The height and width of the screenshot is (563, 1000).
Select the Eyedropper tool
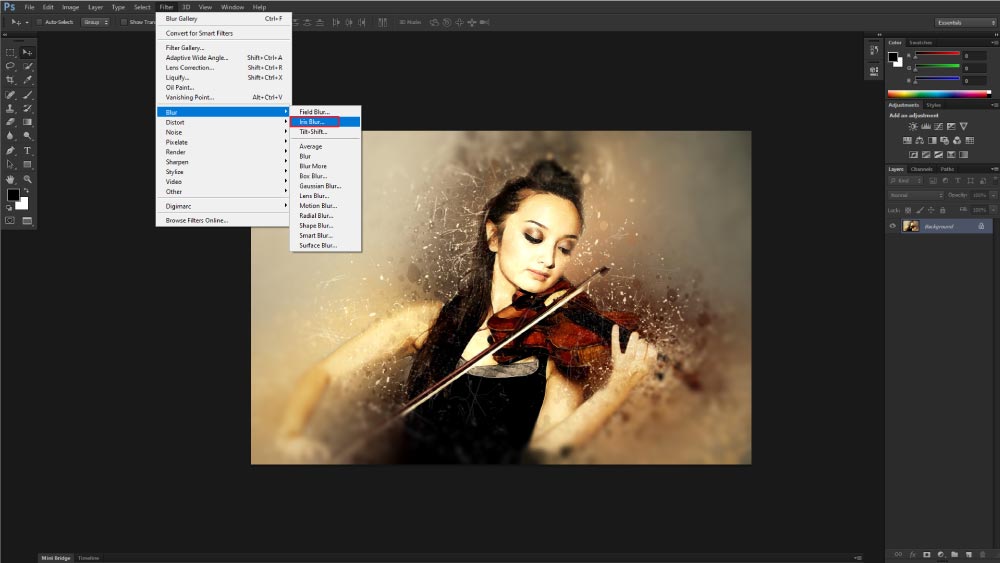point(27,80)
